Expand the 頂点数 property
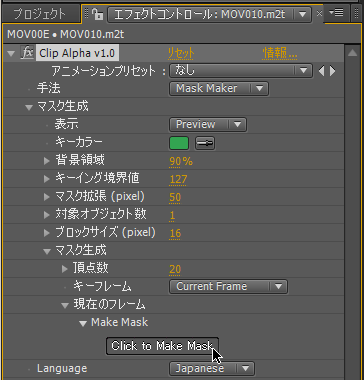 (x=65, y=269)
